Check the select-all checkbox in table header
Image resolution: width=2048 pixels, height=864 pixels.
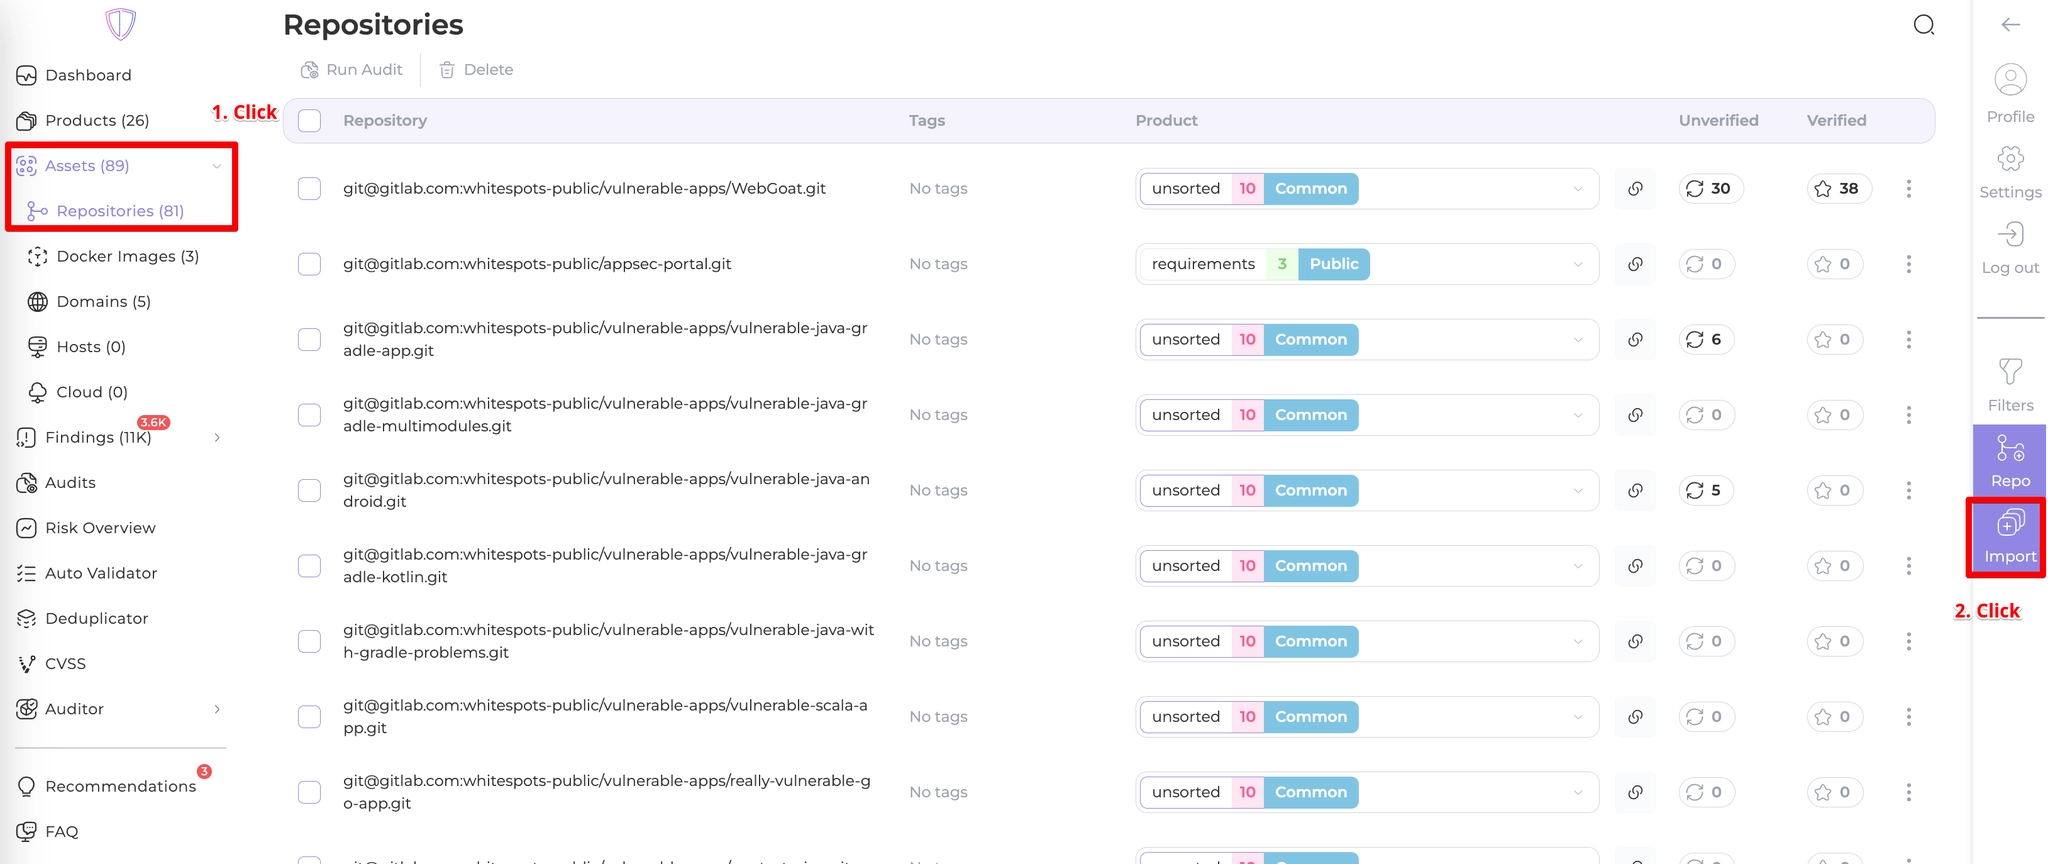310,121
